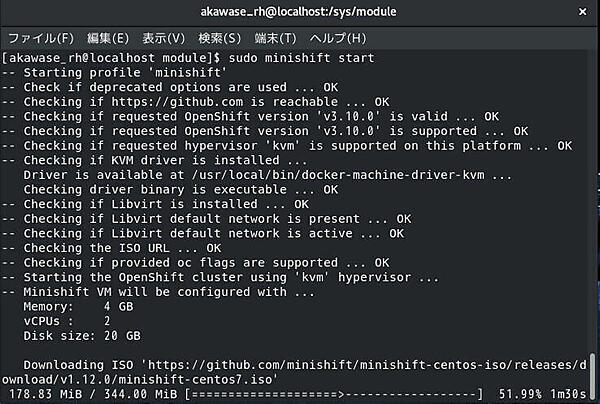
Task: Open the 端末(T) menu
Action: coord(276,38)
